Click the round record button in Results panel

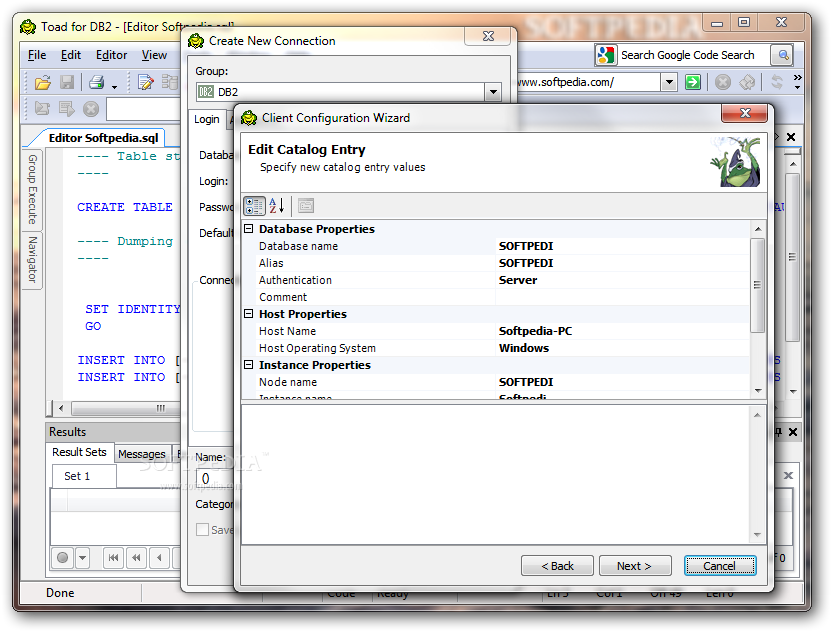(63, 558)
